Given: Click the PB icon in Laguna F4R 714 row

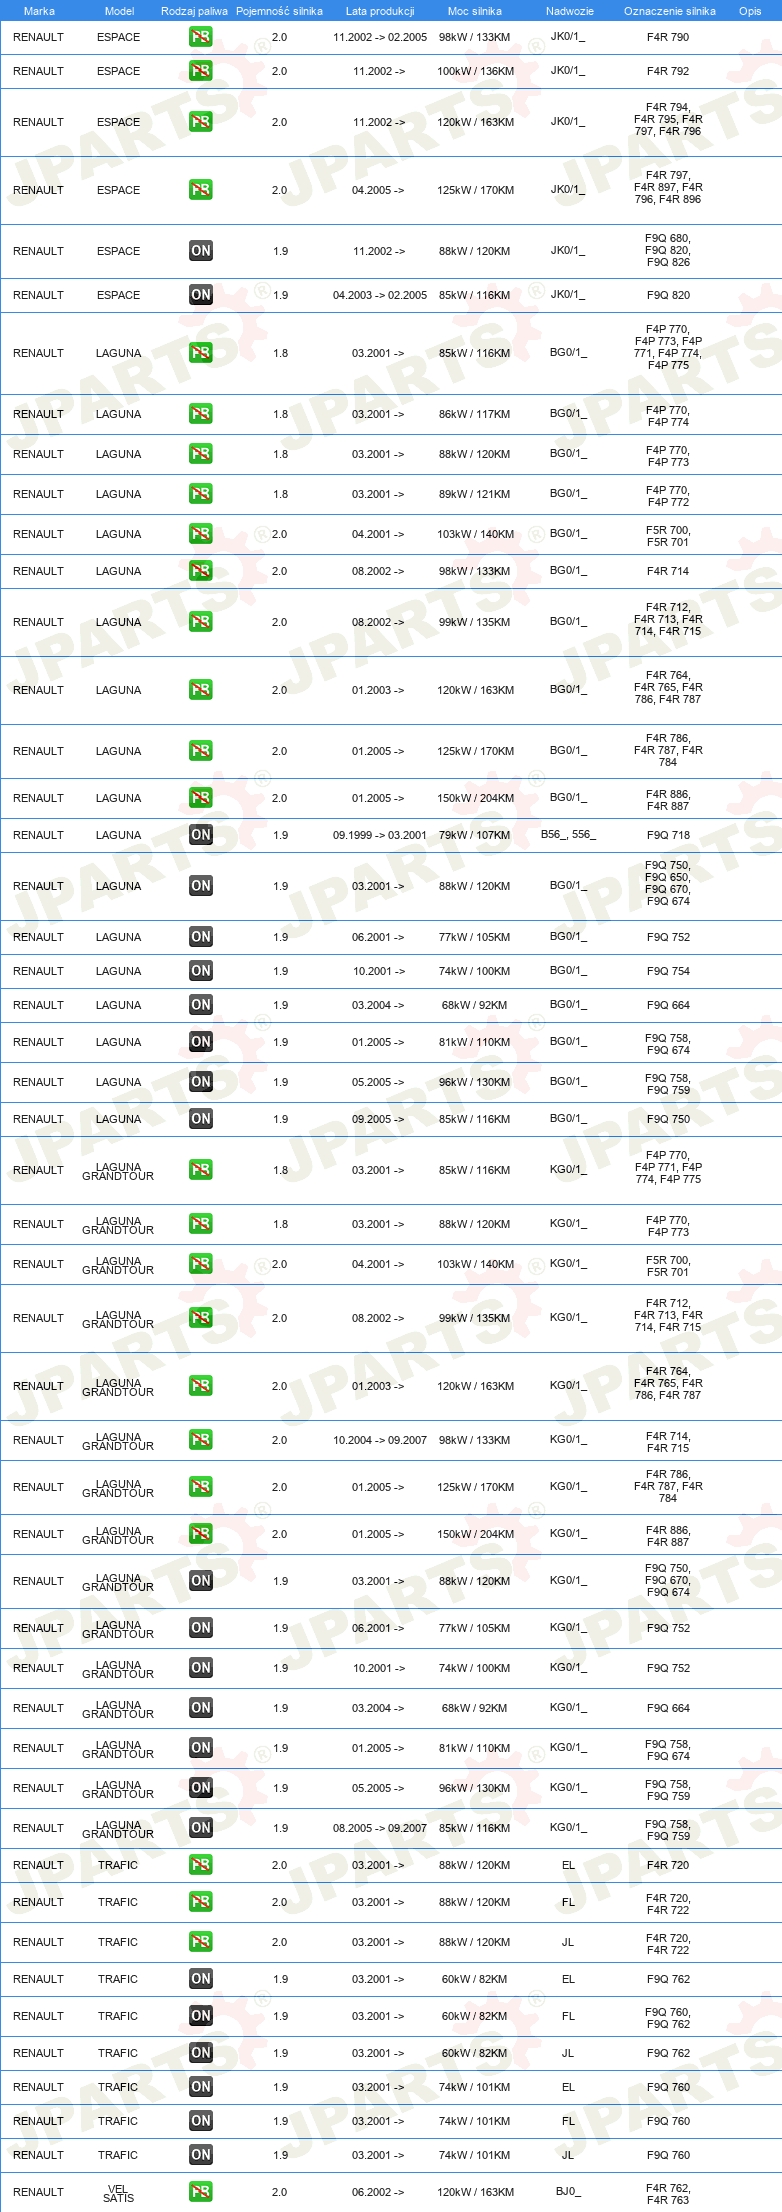Looking at the screenshot, I should pyautogui.click(x=200, y=571).
